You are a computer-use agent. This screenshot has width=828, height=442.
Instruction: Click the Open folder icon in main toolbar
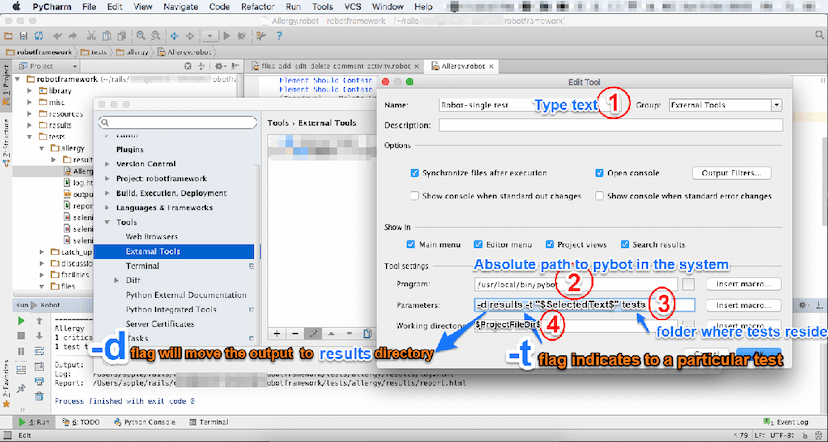[8, 36]
